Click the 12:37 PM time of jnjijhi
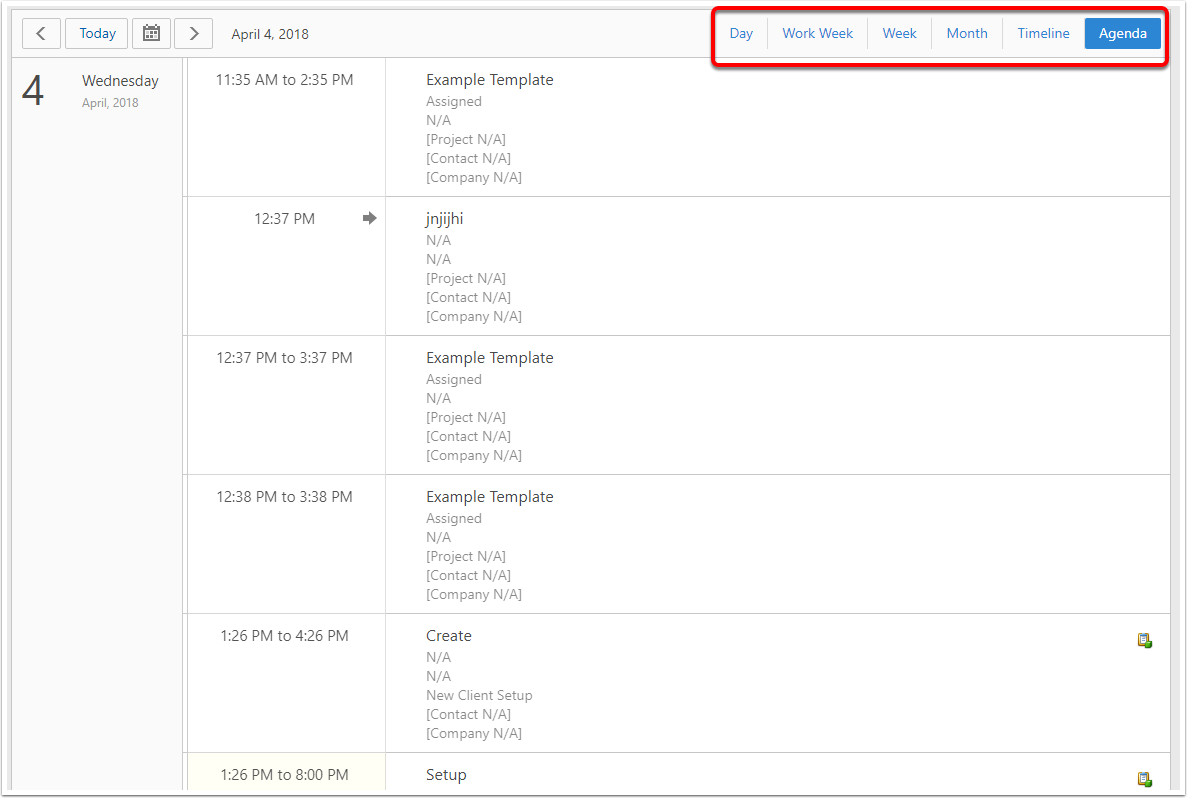The width and height of the screenshot is (1187, 798). tap(285, 219)
